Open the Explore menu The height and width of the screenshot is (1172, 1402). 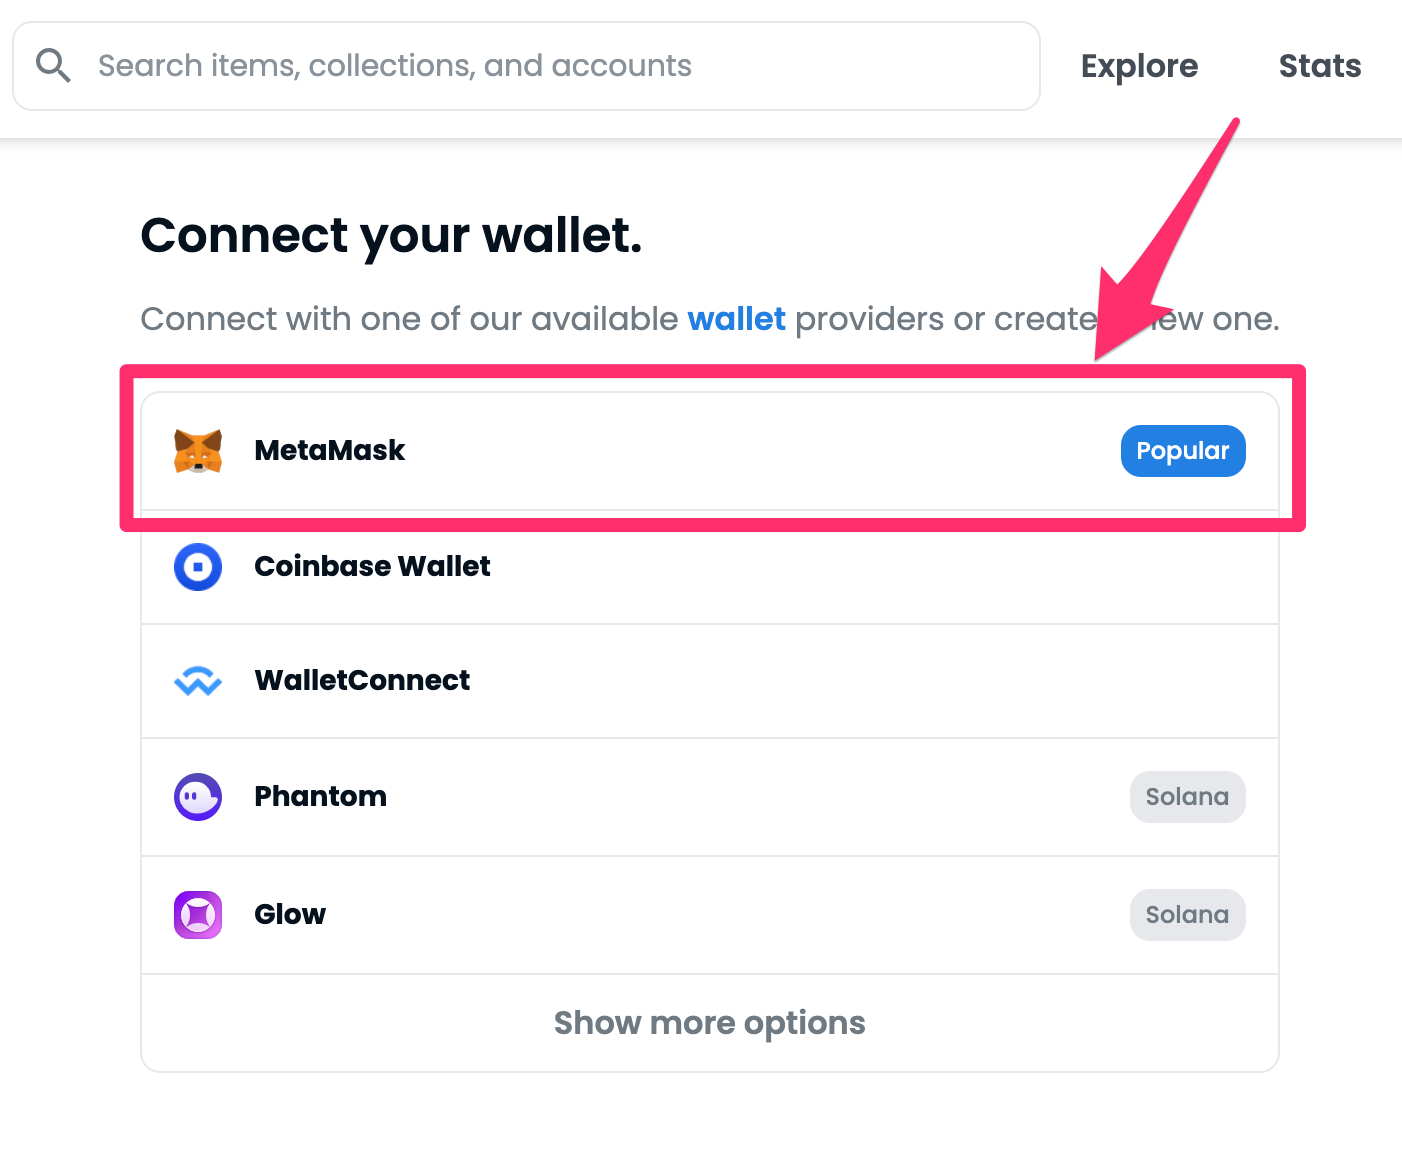click(x=1139, y=65)
